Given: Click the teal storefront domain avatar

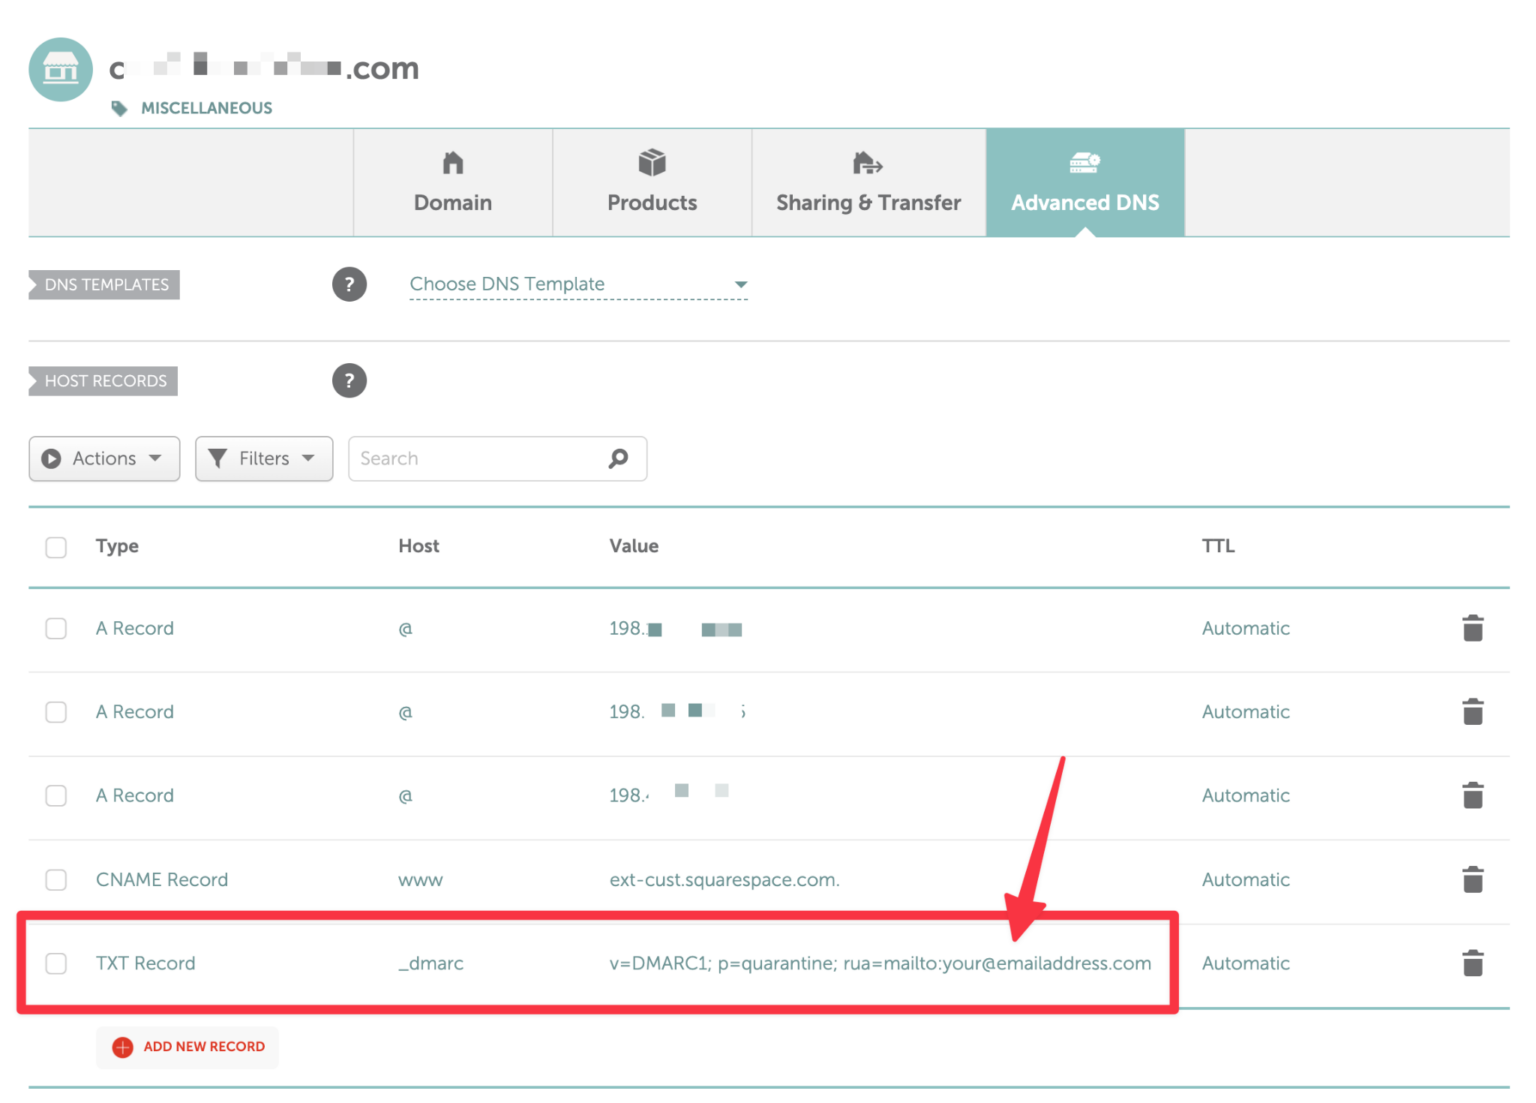Looking at the screenshot, I should coord(60,69).
